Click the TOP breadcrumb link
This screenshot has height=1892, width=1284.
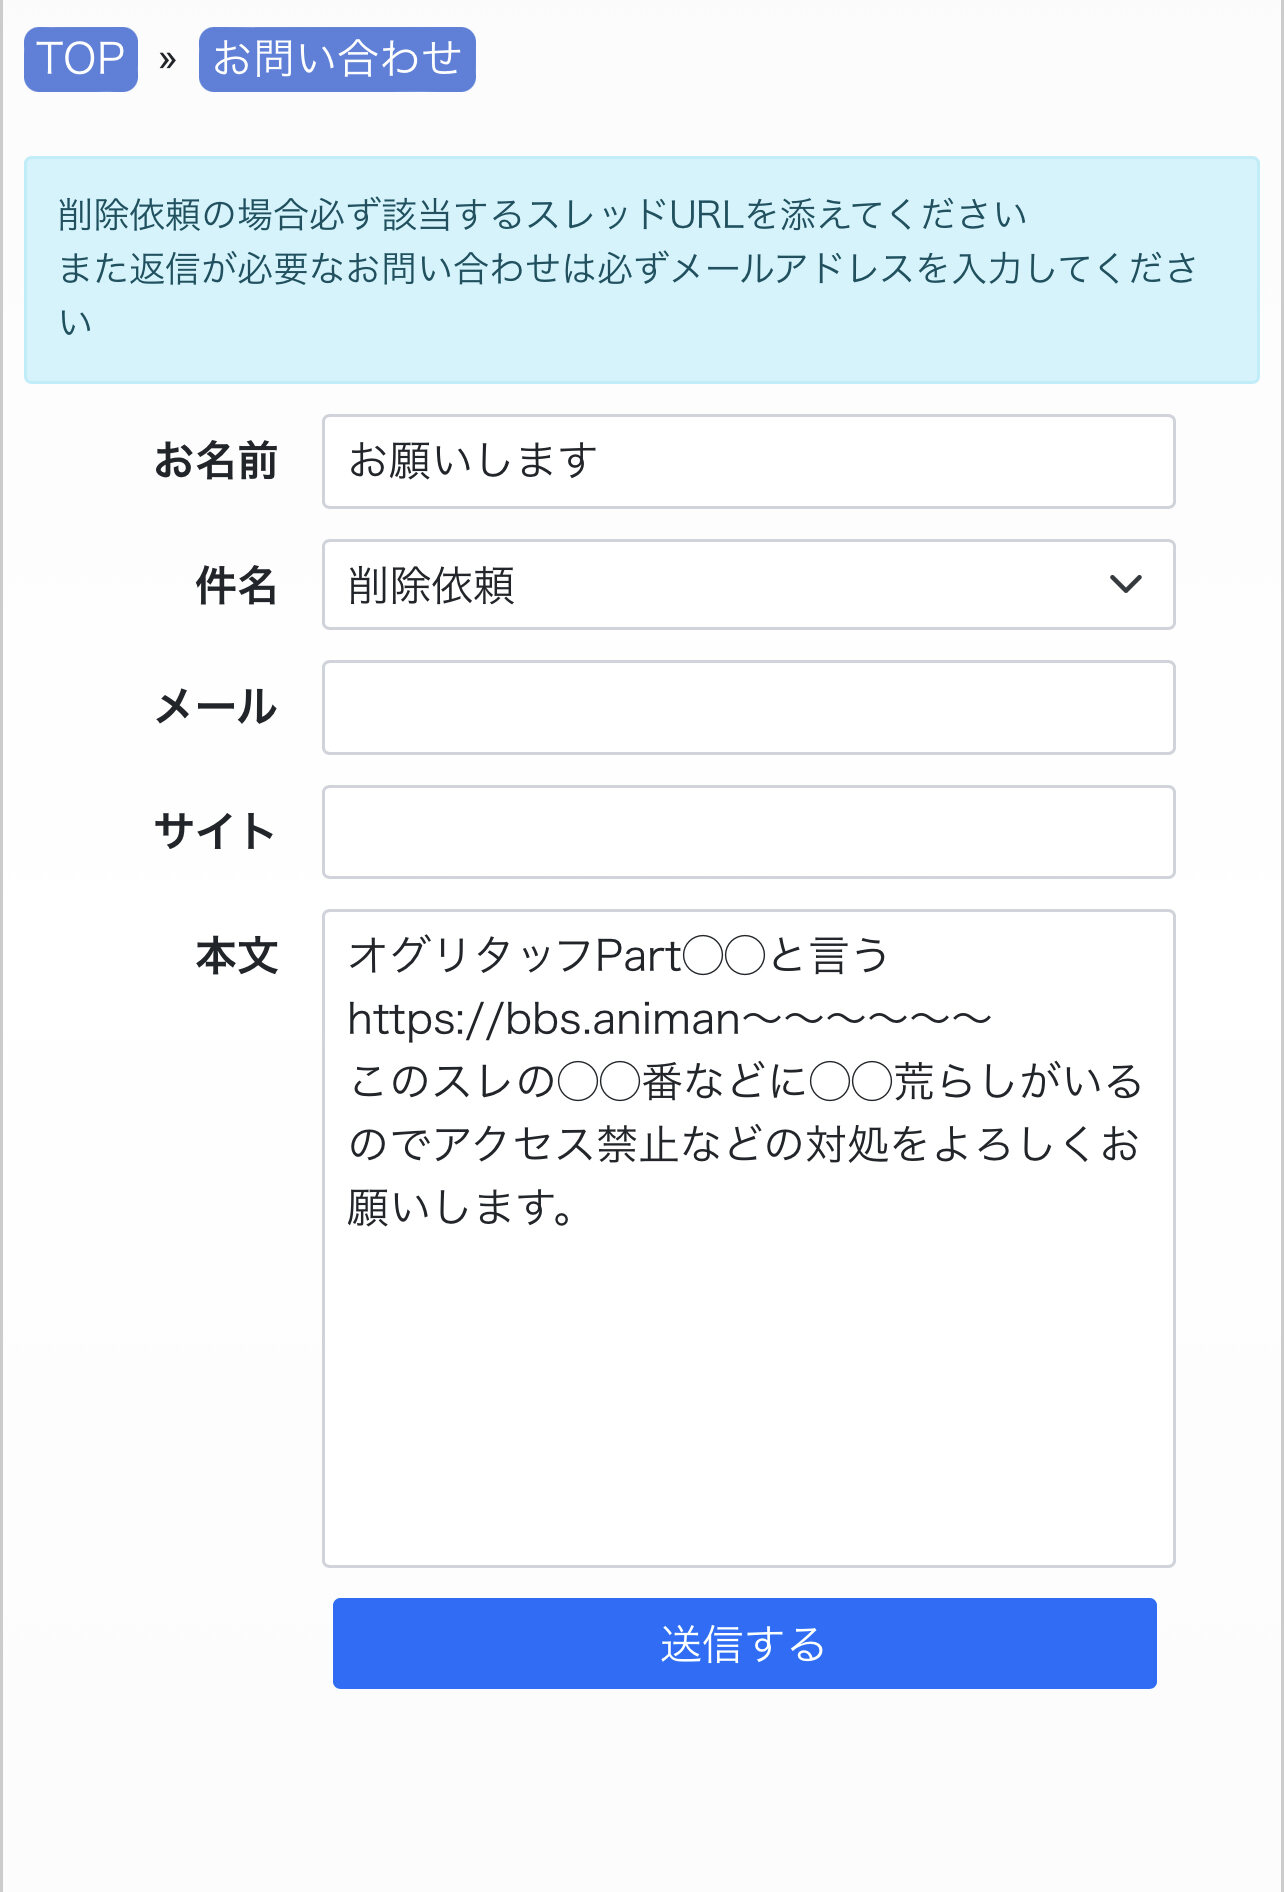tap(81, 59)
